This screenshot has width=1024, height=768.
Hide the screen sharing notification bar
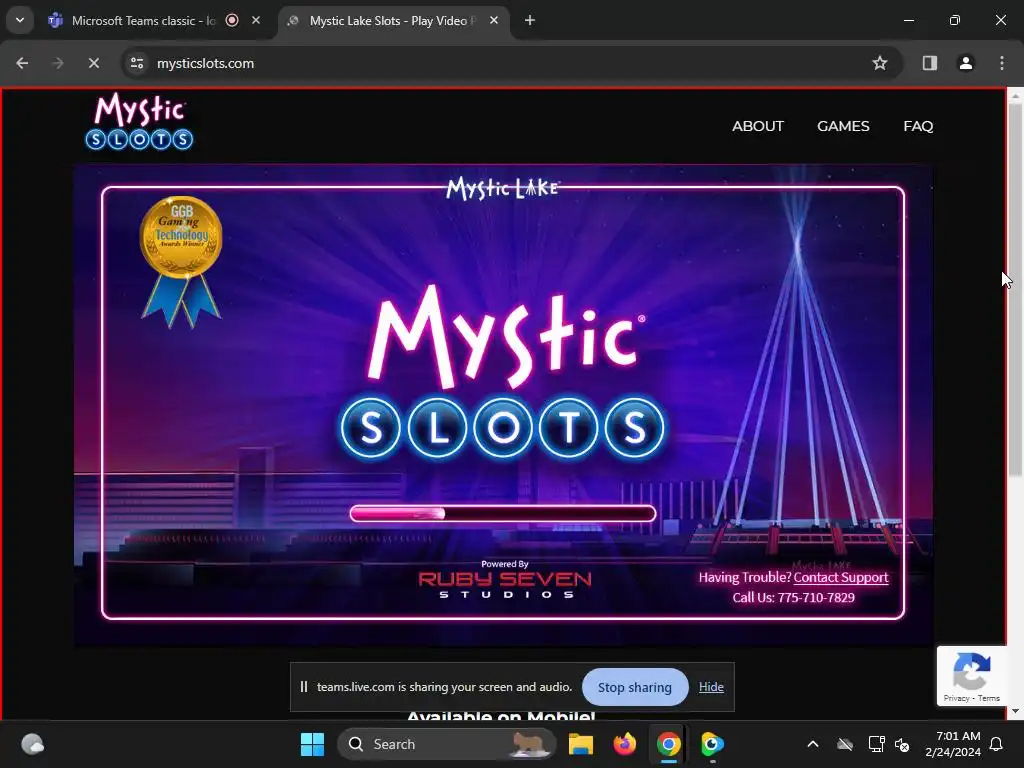[x=711, y=687]
